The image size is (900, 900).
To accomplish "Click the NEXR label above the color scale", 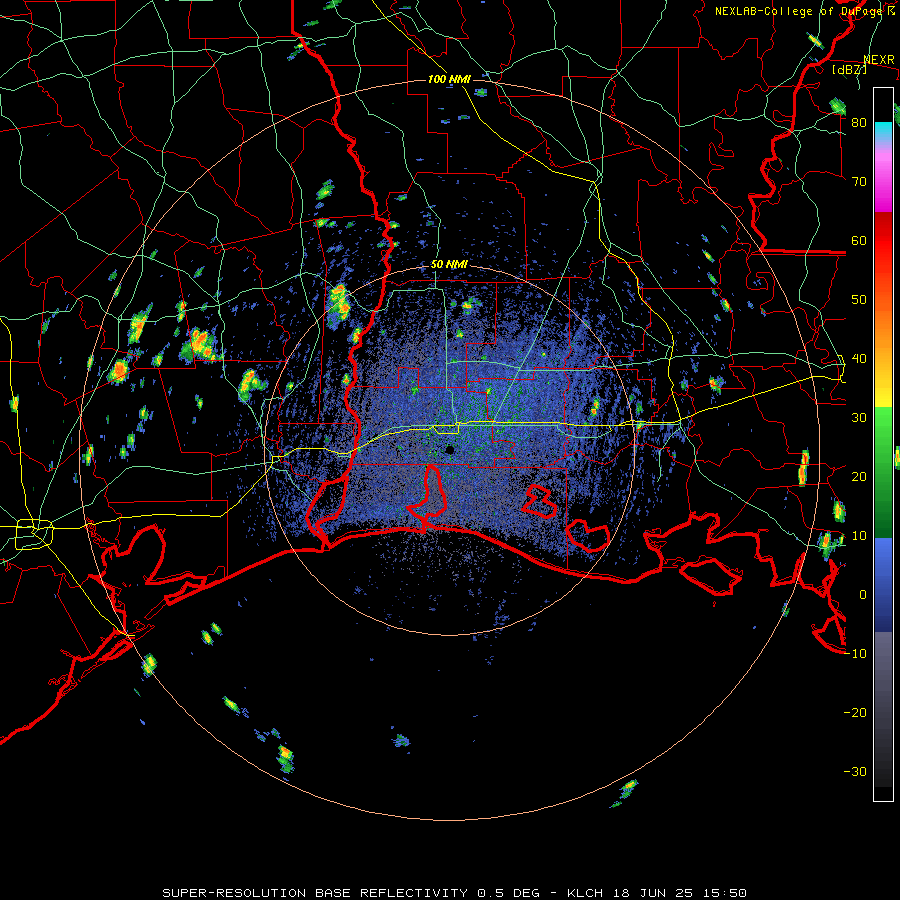I will [879, 60].
